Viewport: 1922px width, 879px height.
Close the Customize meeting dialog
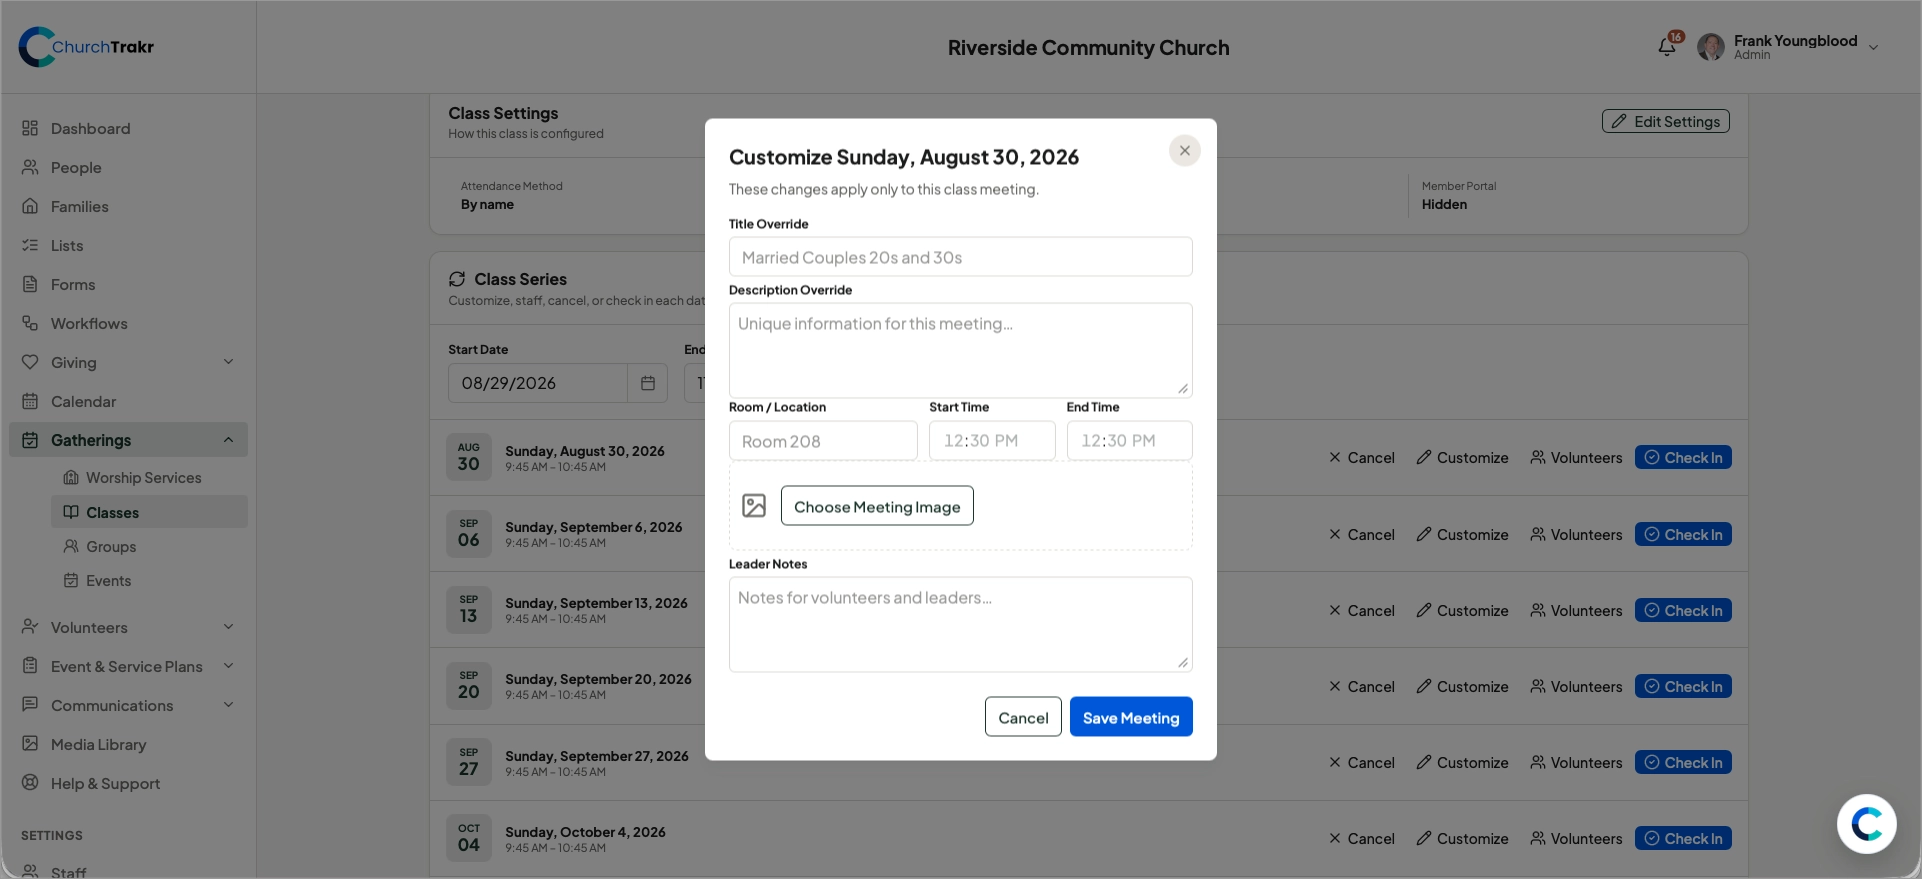(x=1185, y=151)
